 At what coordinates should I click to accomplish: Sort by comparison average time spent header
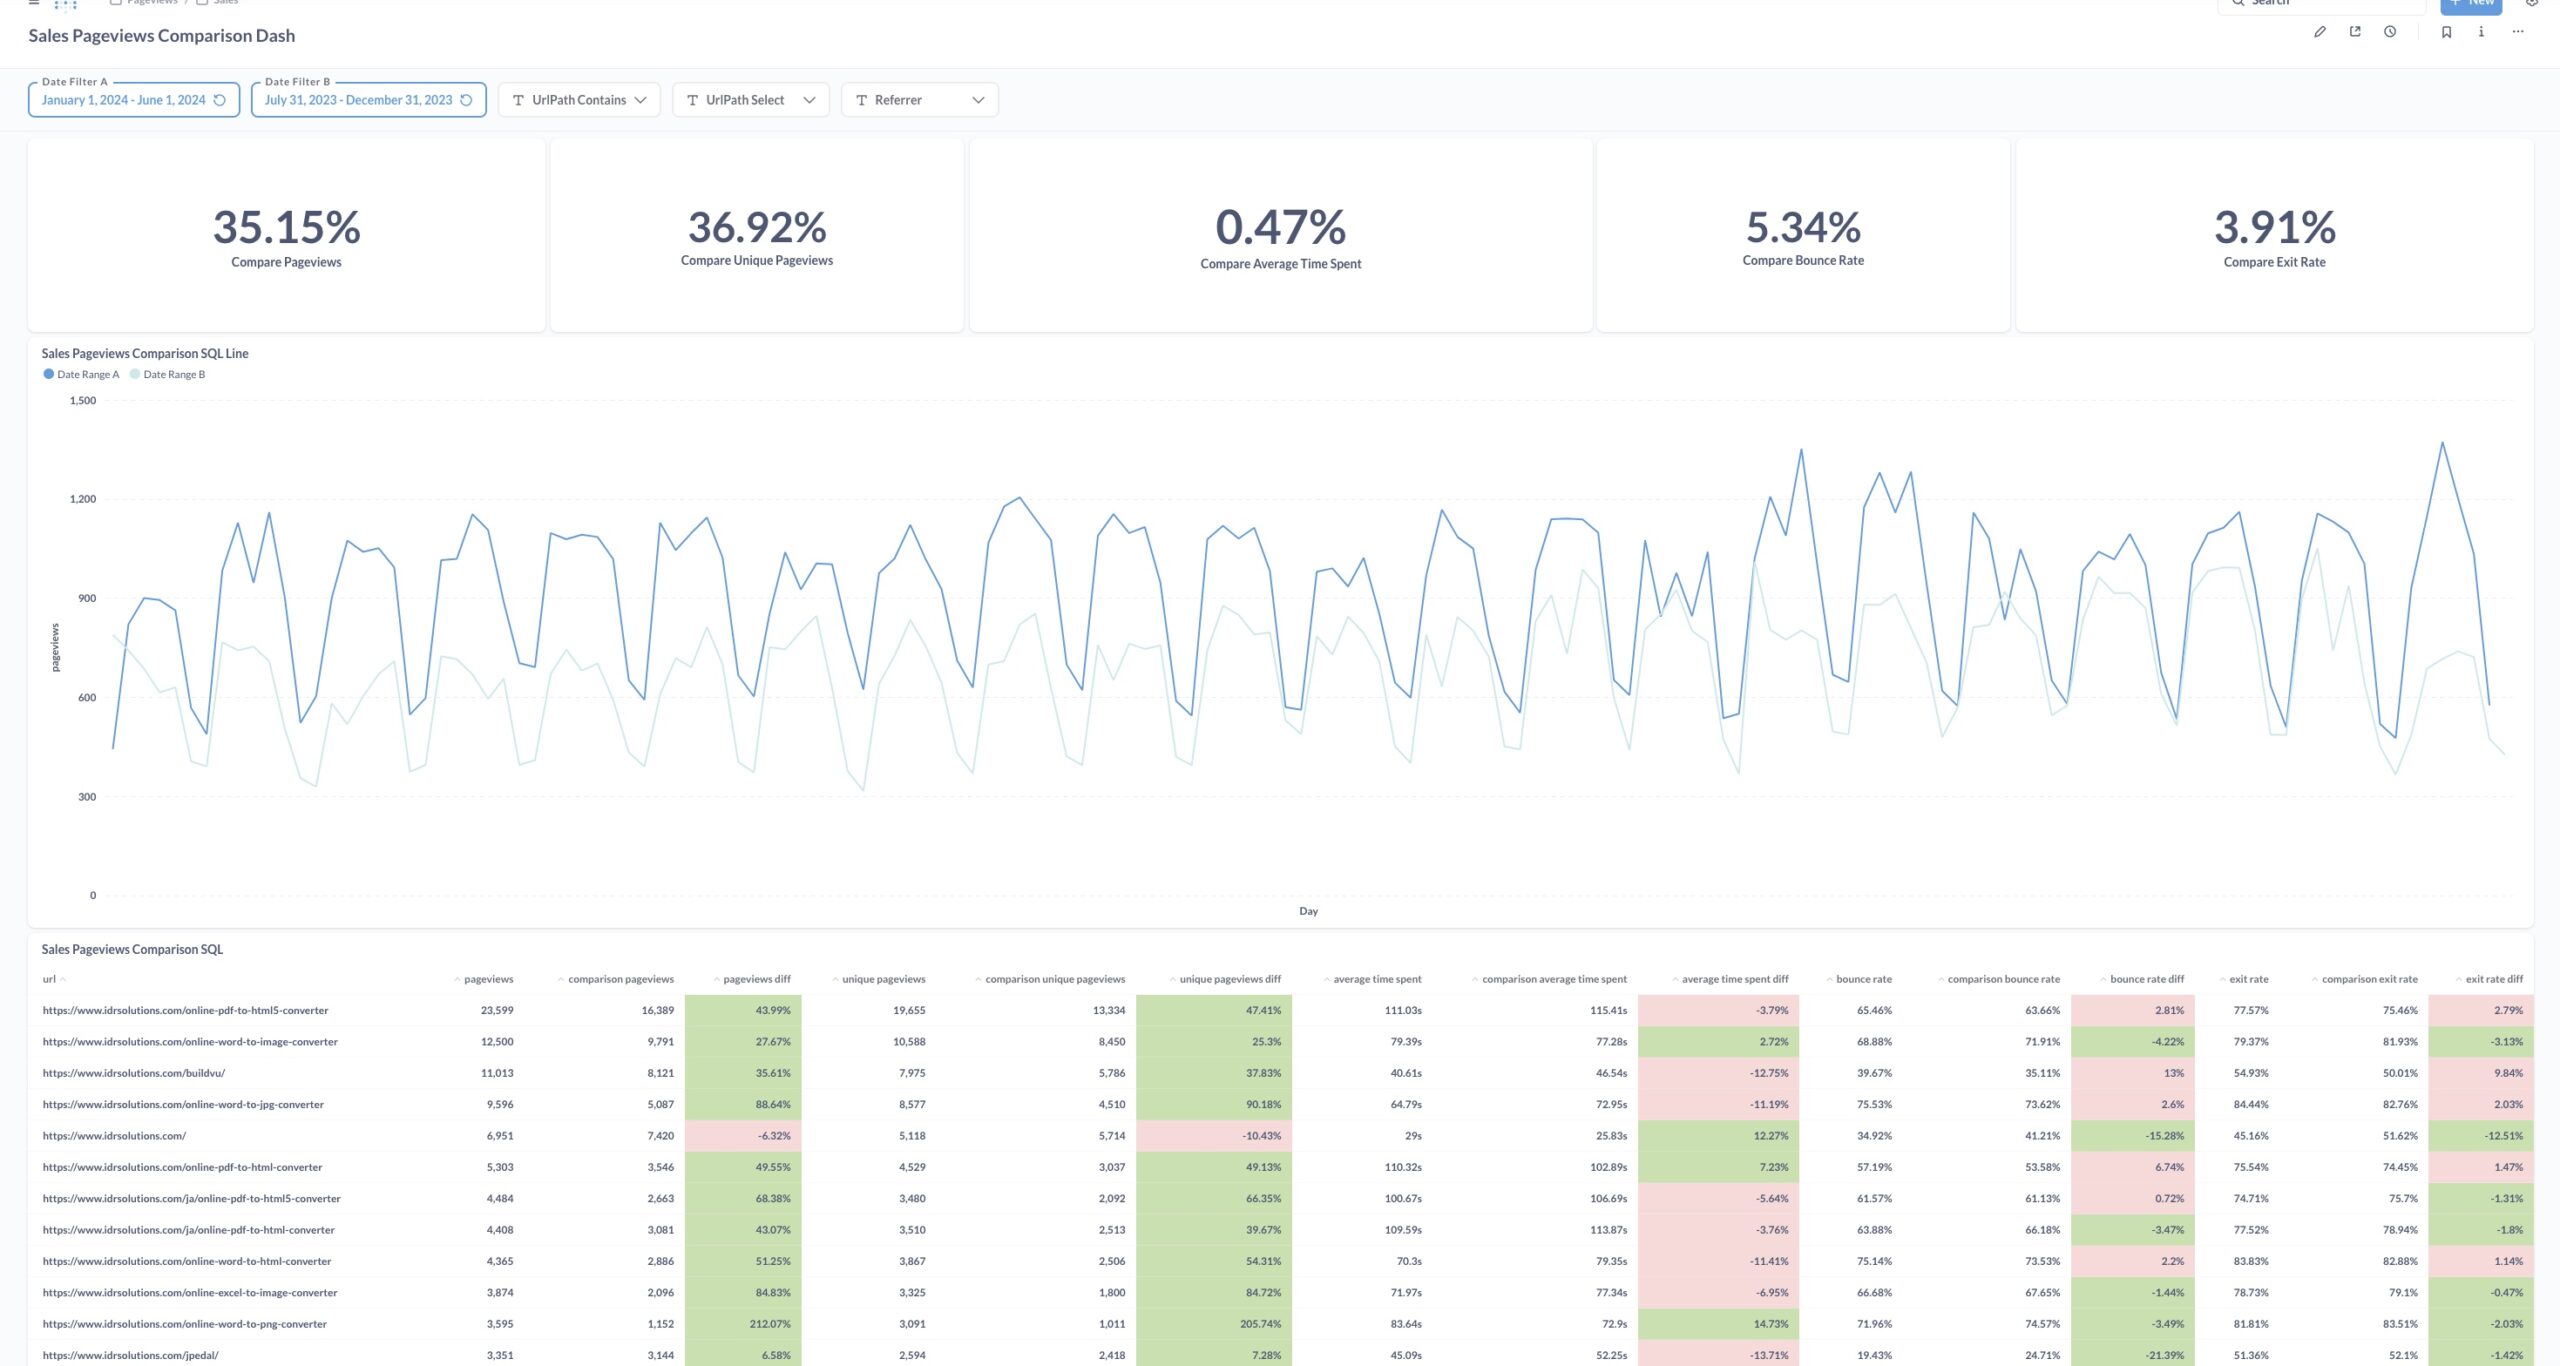coord(1549,979)
